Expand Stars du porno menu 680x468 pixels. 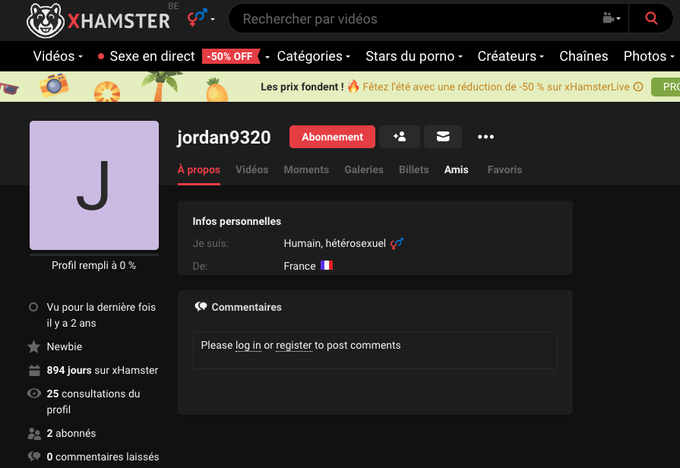[x=414, y=56]
